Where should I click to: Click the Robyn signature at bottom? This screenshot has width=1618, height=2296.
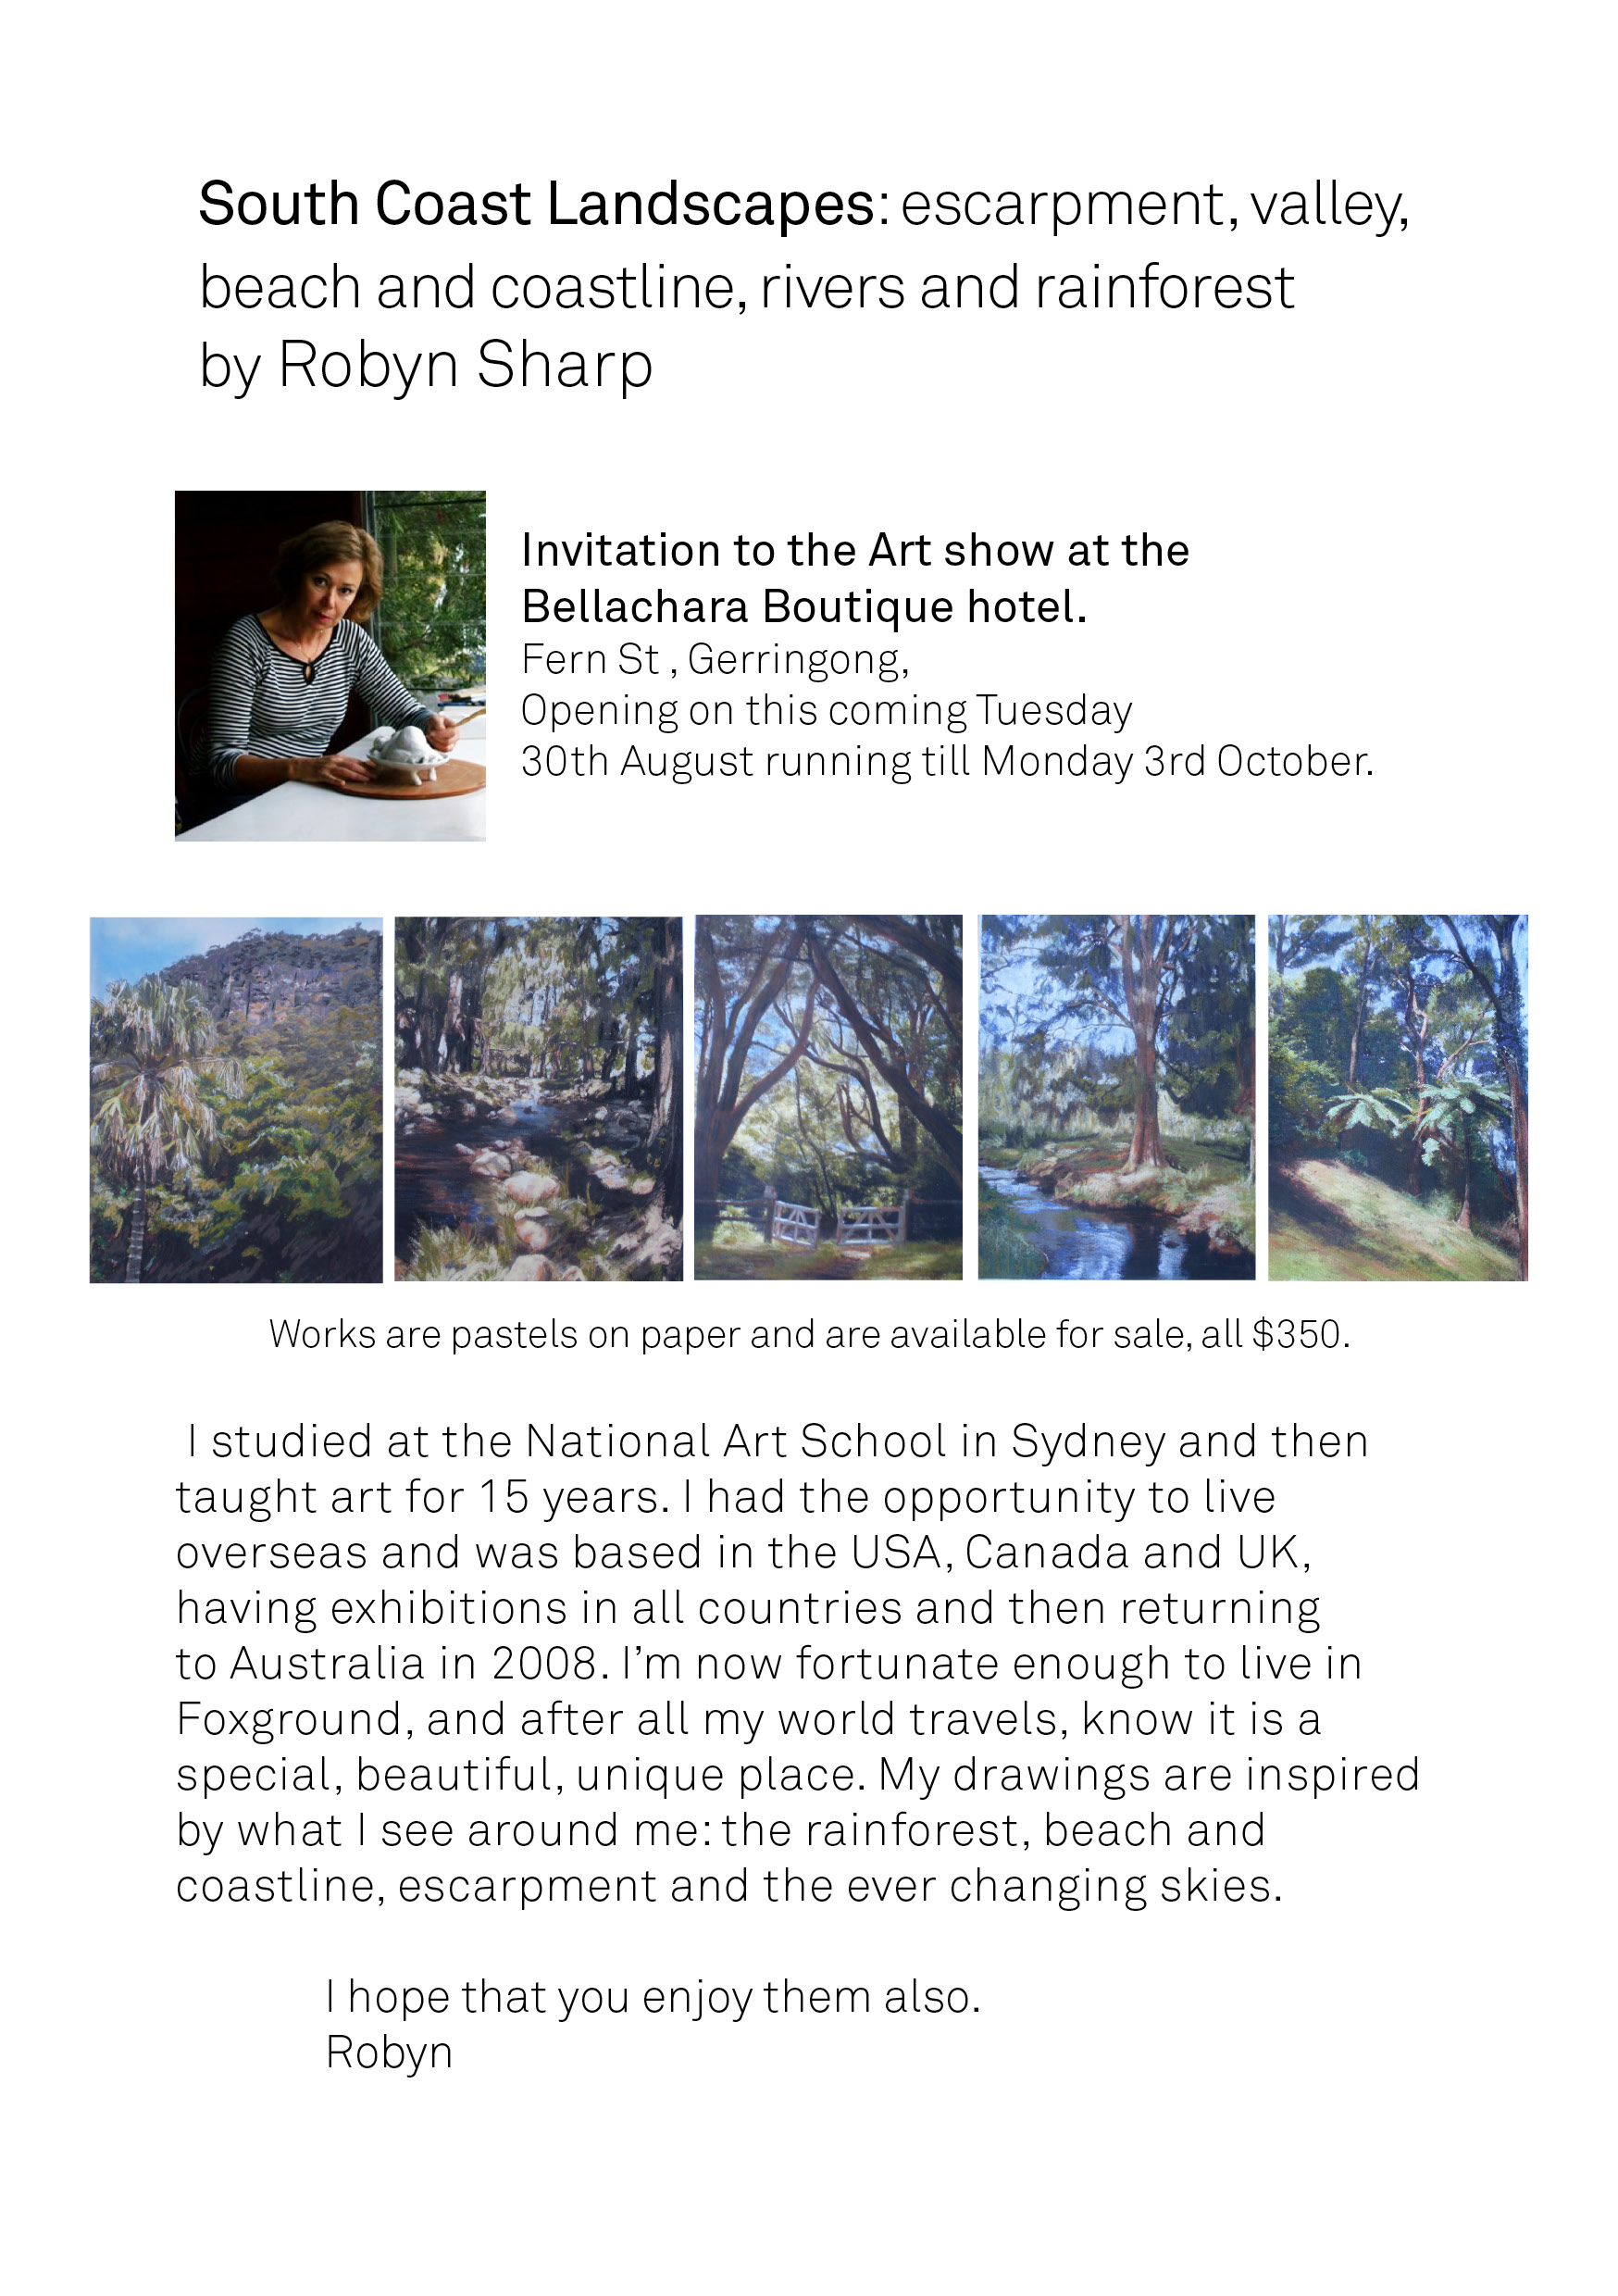click(x=389, y=2053)
